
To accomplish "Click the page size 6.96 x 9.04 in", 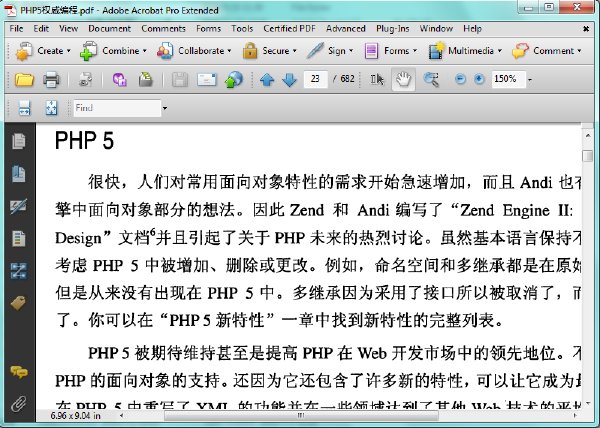I will [75, 416].
